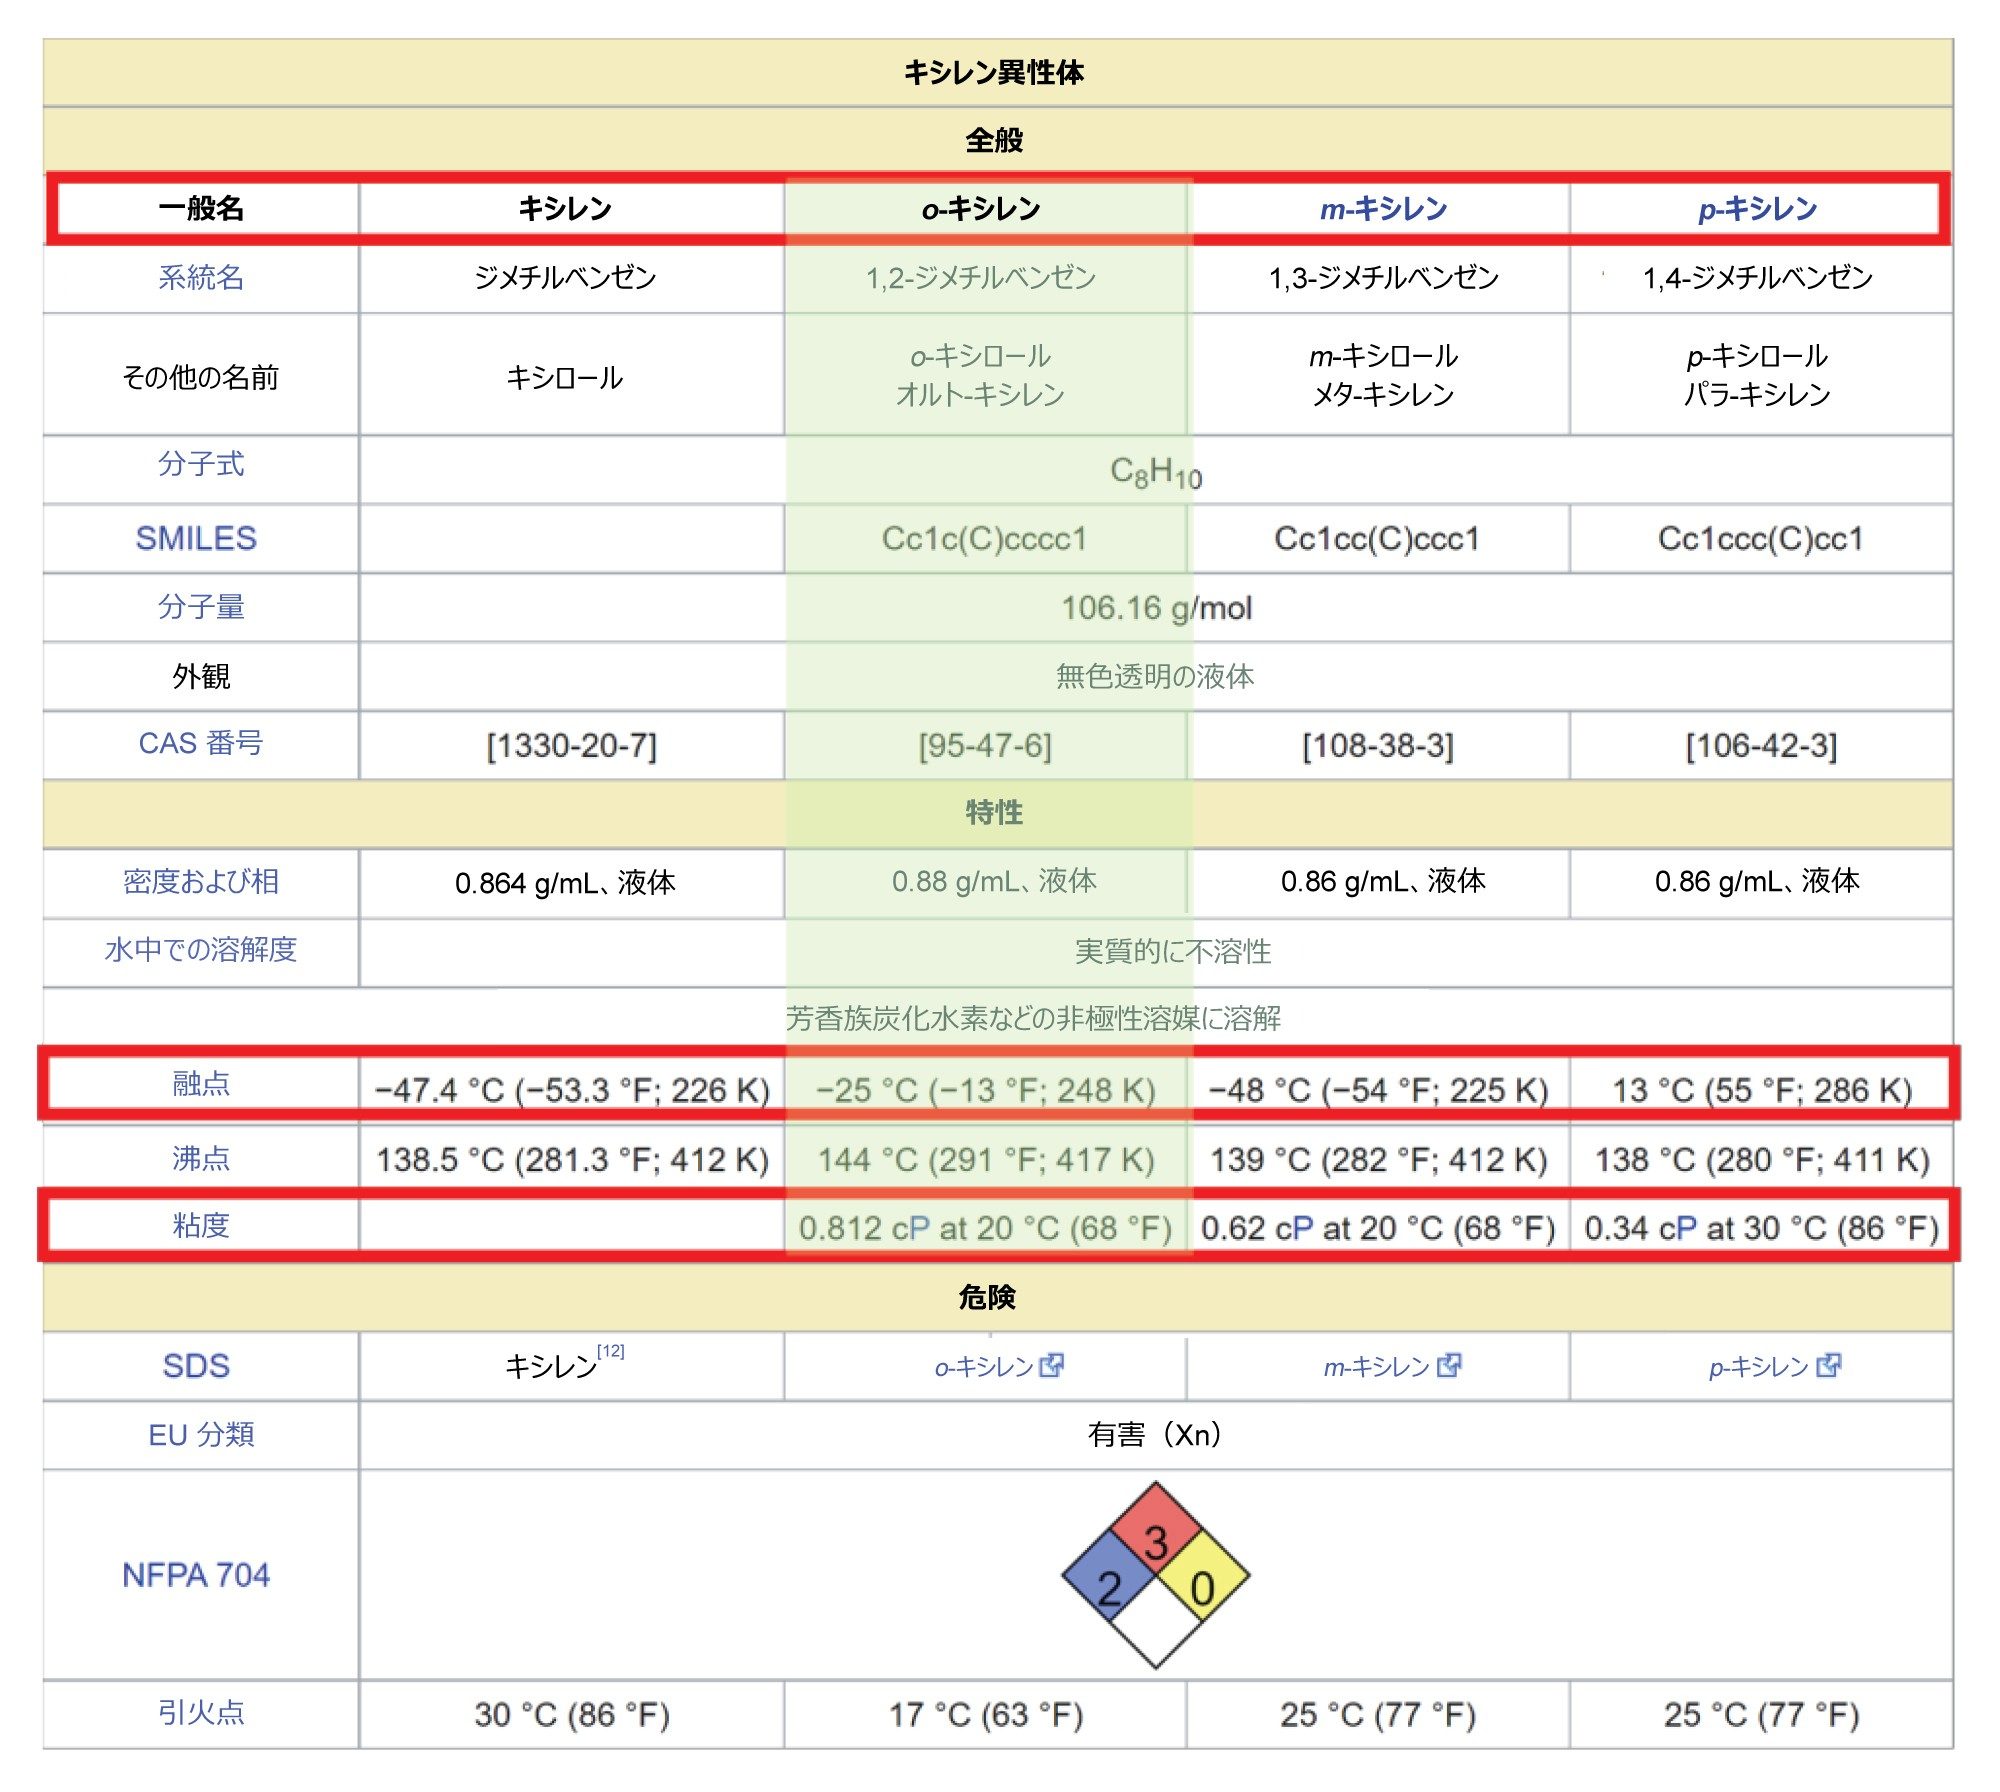Open the 系統名 row label link
Image resolution: width=2000 pixels, height=1792 pixels.
201,277
